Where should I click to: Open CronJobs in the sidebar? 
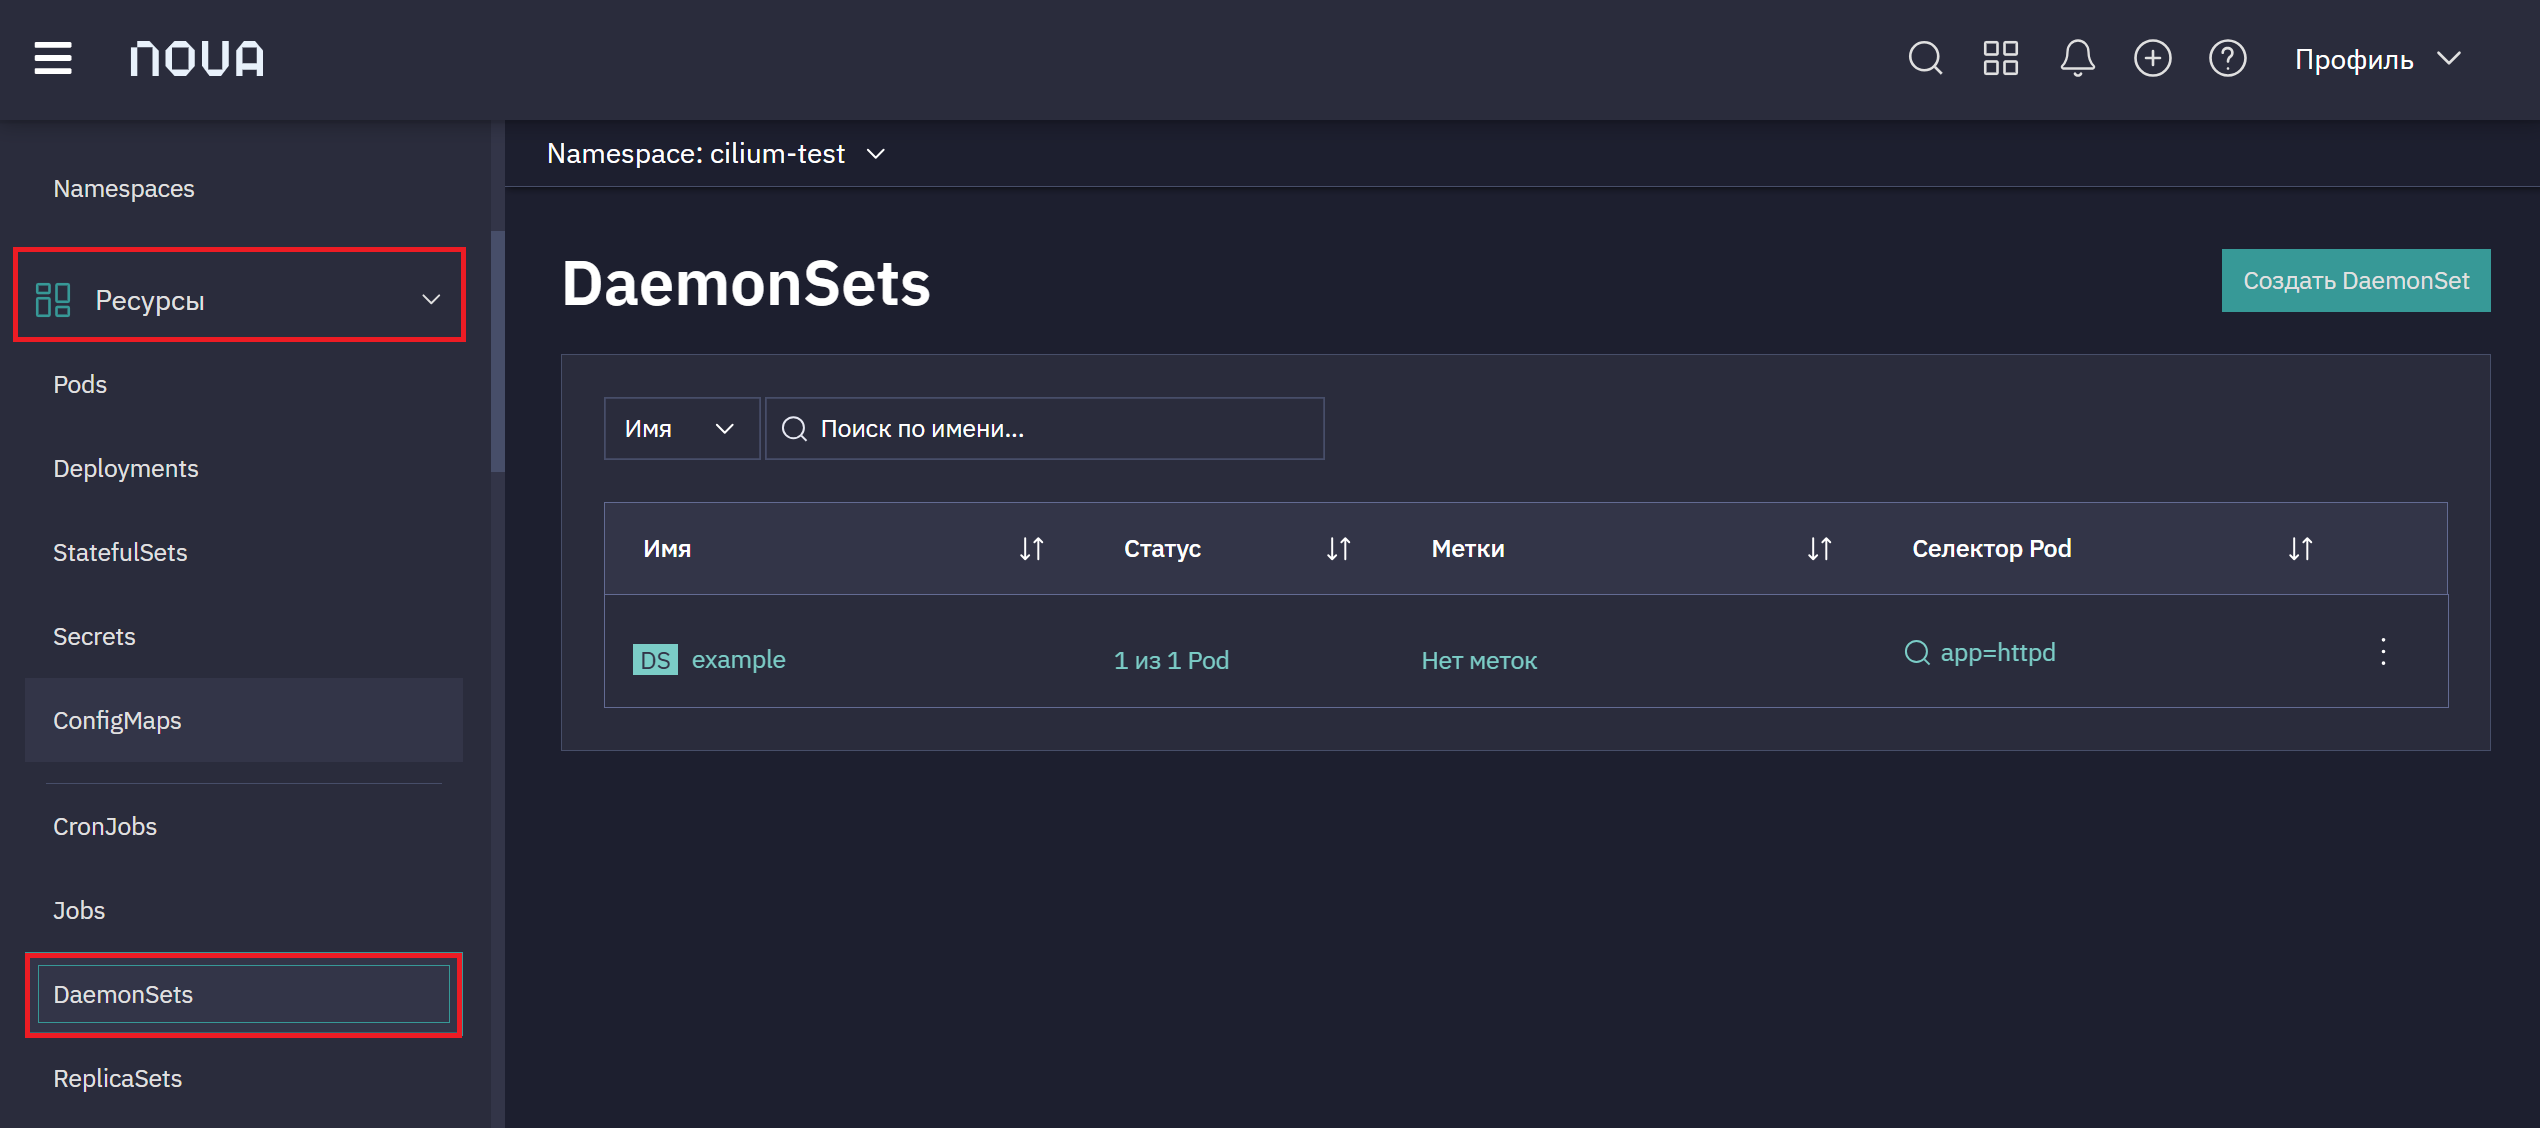pyautogui.click(x=105, y=826)
